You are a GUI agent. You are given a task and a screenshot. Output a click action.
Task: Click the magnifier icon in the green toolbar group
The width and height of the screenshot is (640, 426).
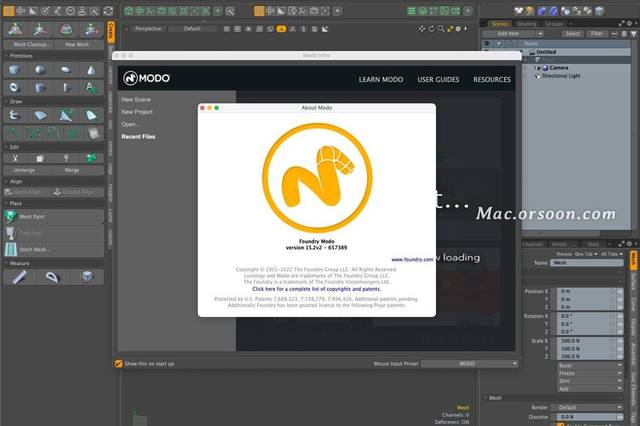pyautogui.click(x=230, y=11)
